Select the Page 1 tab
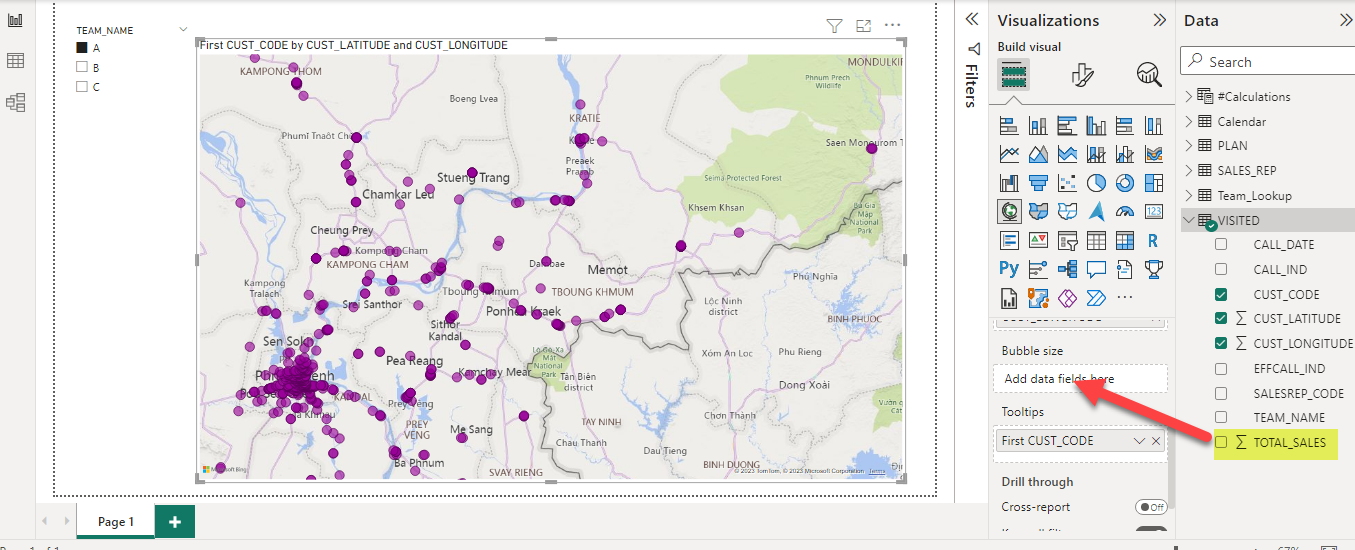The image size is (1355, 550). click(x=116, y=521)
